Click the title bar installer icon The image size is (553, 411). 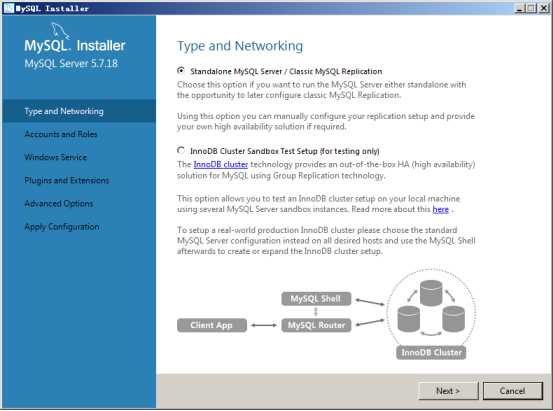pos(8,8)
